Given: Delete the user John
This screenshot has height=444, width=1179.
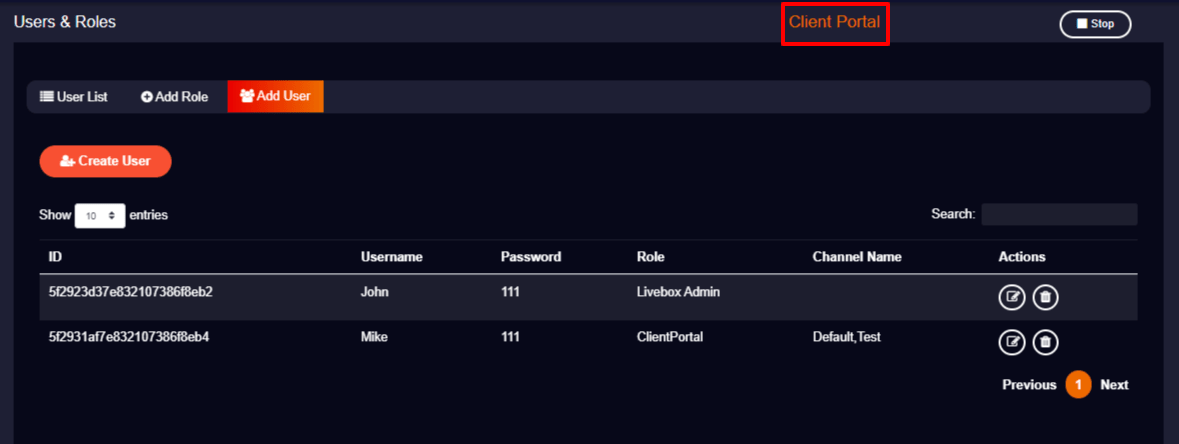Looking at the screenshot, I should pos(1045,298).
